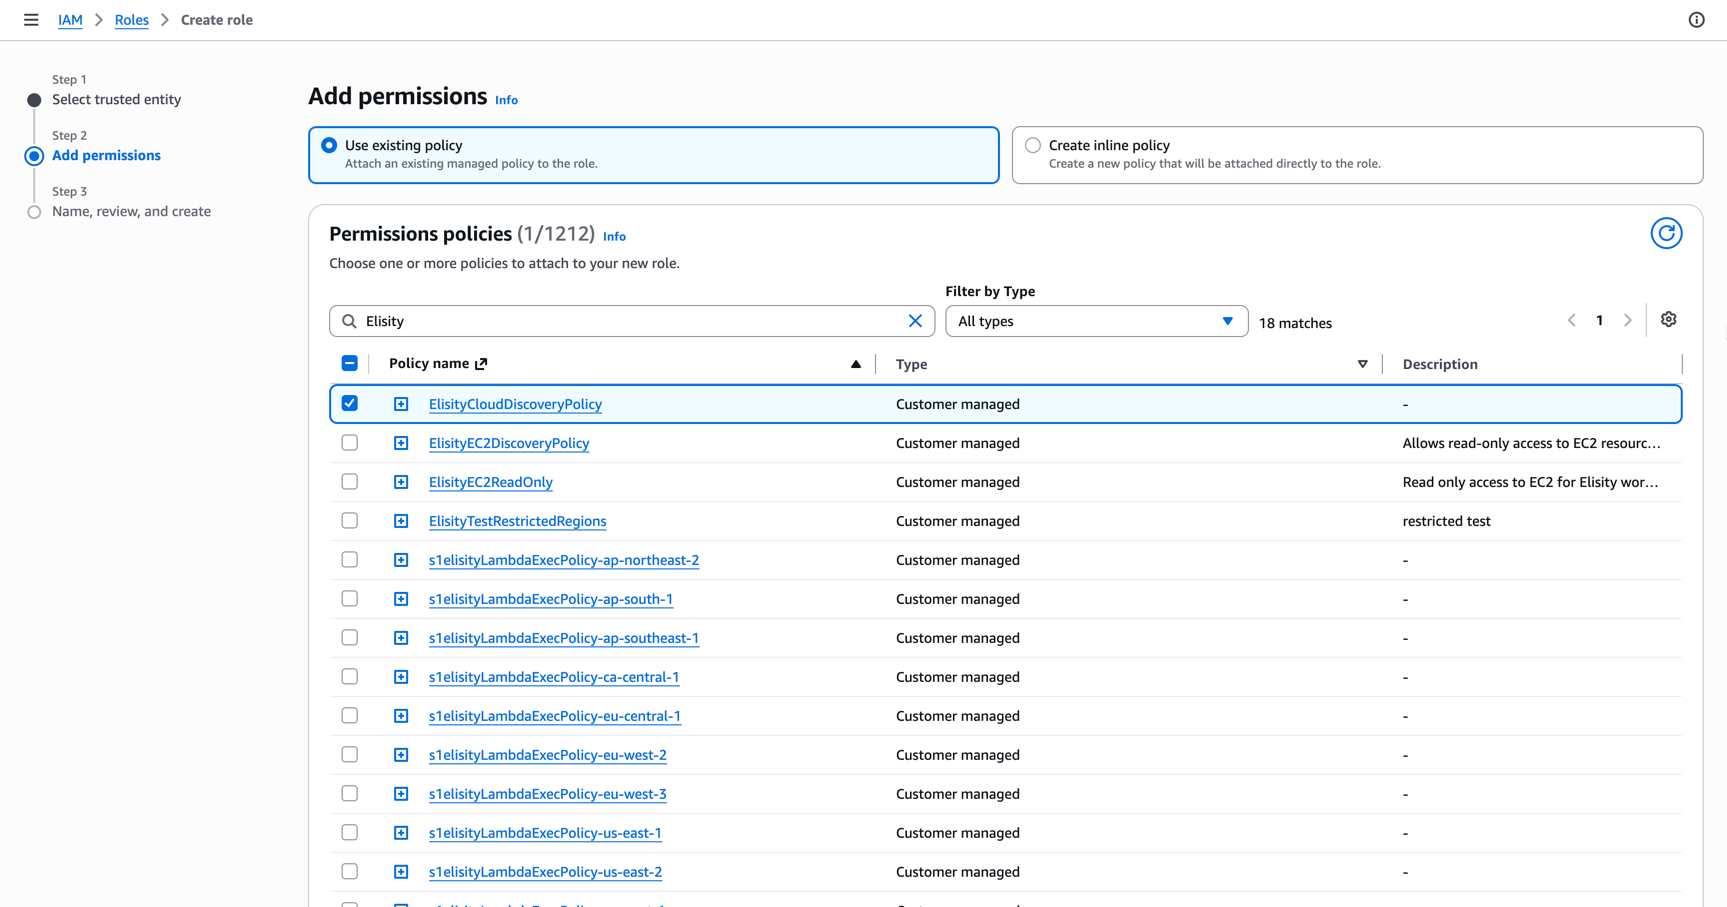This screenshot has height=907, width=1727.
Task: Check s1elisityLambdaExecPolicy-us-east-1 checkbox
Action: click(x=349, y=832)
